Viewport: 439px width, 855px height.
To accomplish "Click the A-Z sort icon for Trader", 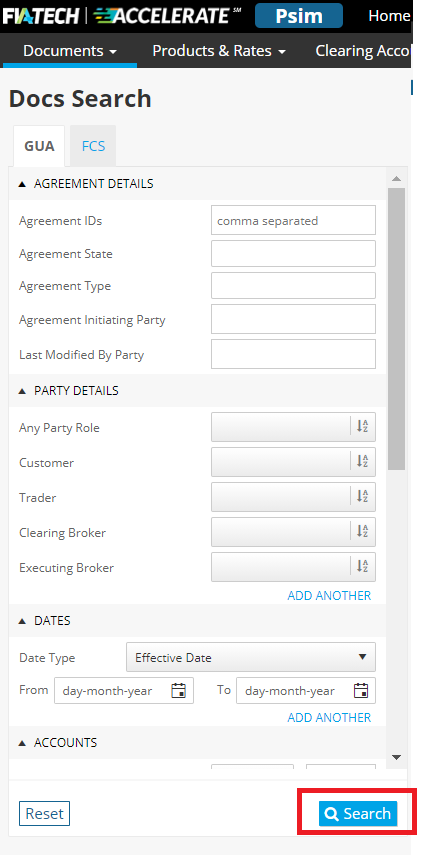I will click(363, 497).
